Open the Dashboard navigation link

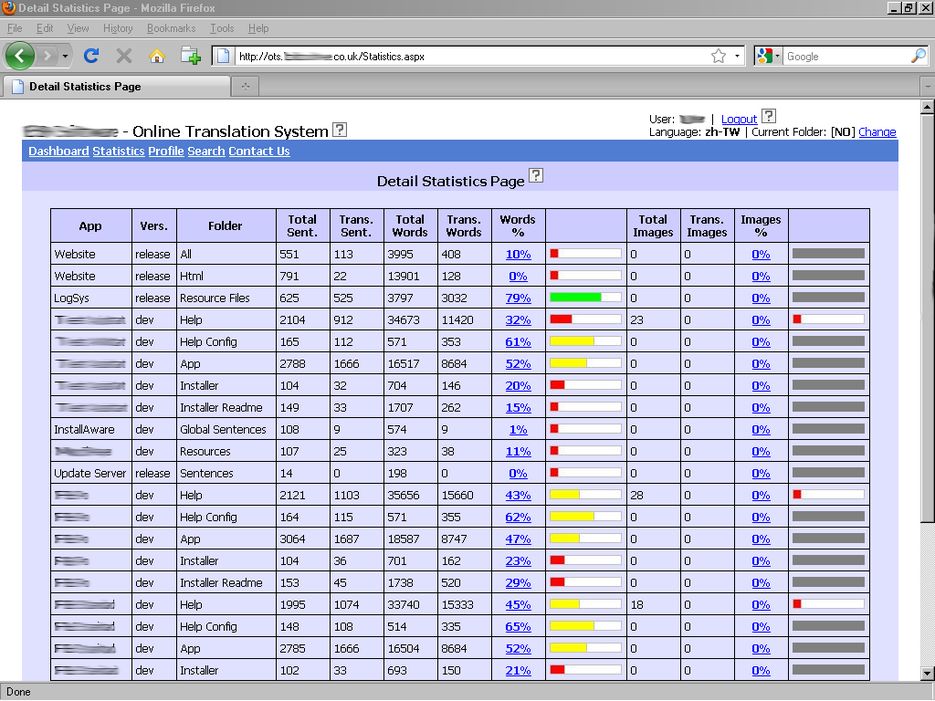tap(58, 151)
